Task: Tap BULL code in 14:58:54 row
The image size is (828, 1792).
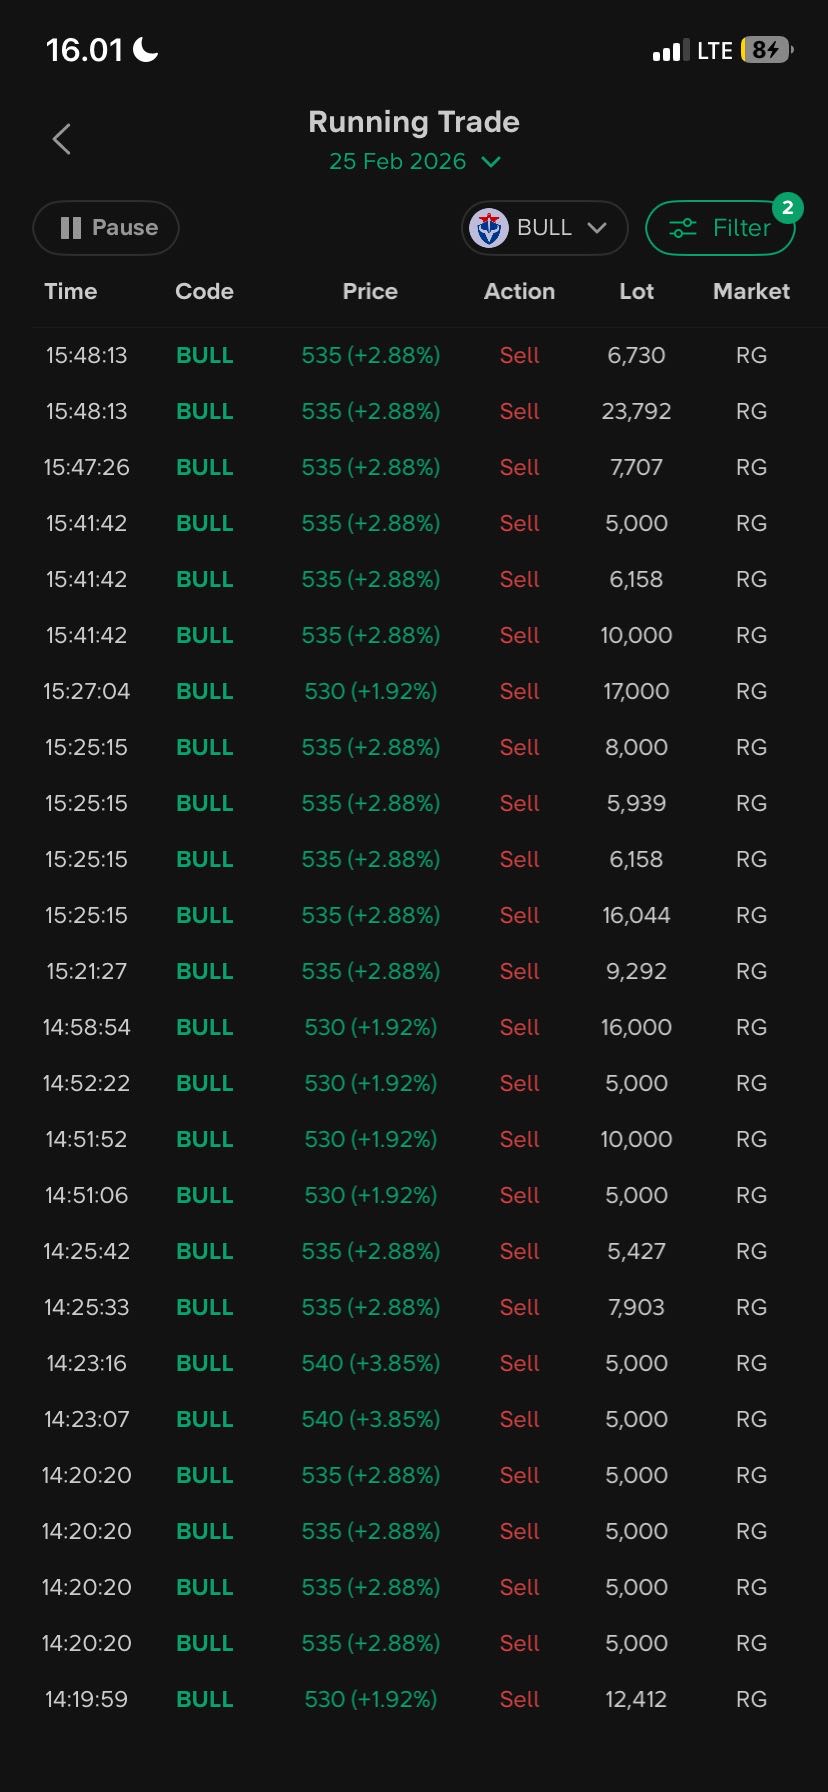Action: pos(204,1027)
